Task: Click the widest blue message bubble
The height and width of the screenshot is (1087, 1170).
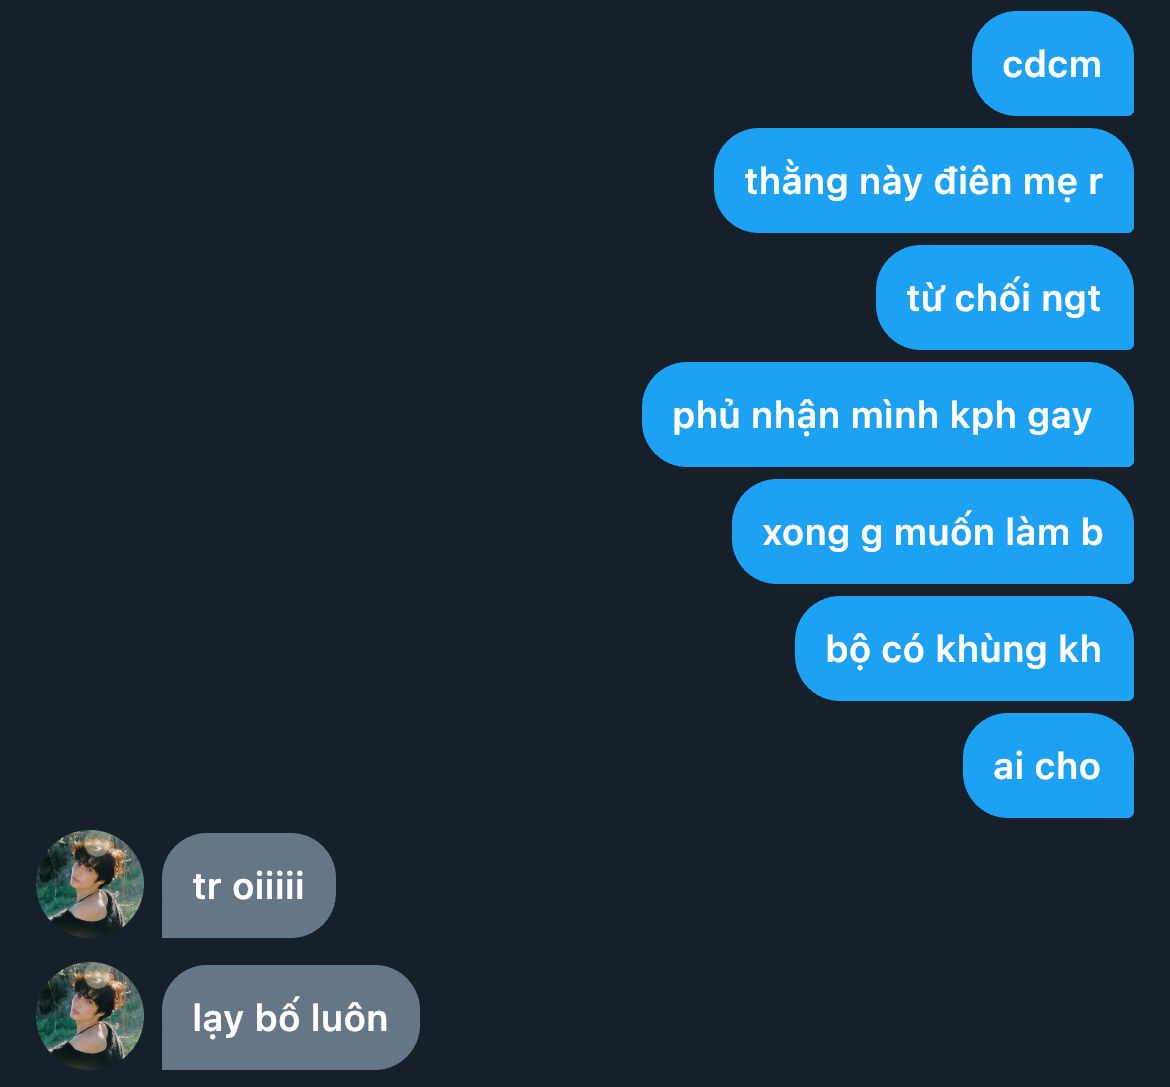Action: [888, 415]
